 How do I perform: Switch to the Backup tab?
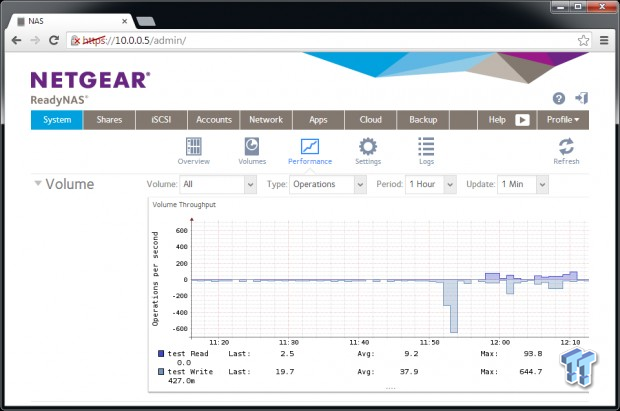[423, 120]
